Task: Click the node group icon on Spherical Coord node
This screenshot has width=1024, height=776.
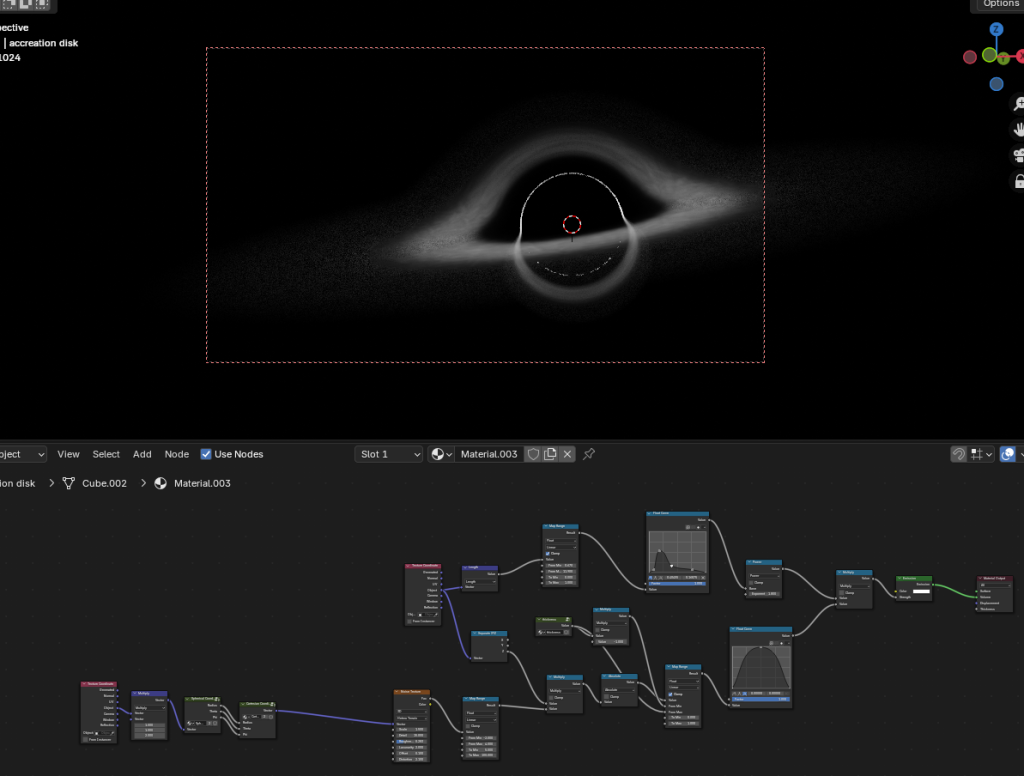Action: [217, 699]
